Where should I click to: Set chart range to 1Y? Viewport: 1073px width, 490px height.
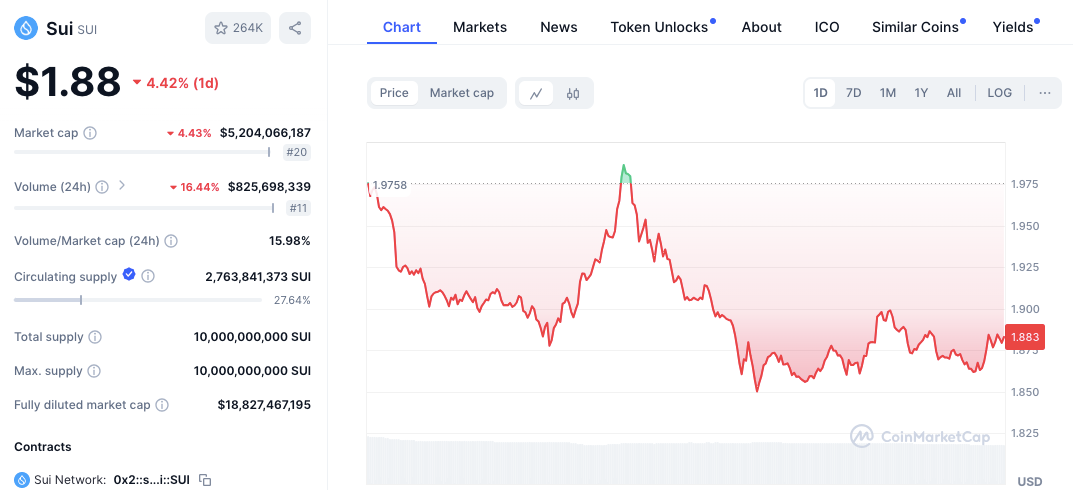[x=921, y=93]
